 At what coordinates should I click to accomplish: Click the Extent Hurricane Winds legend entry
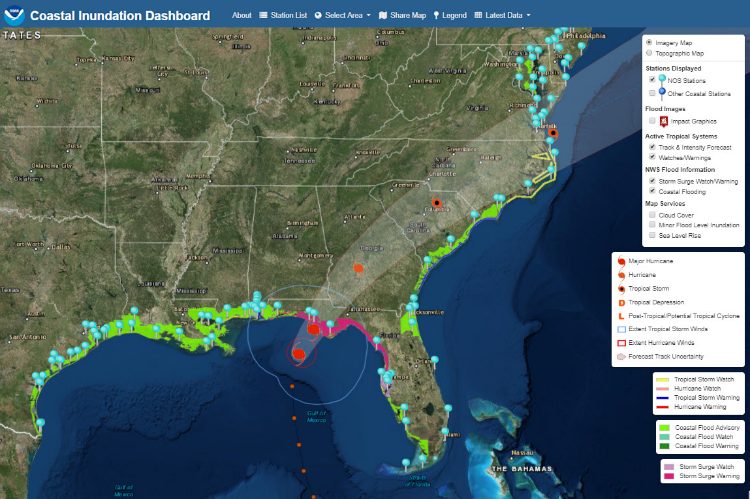coord(656,343)
